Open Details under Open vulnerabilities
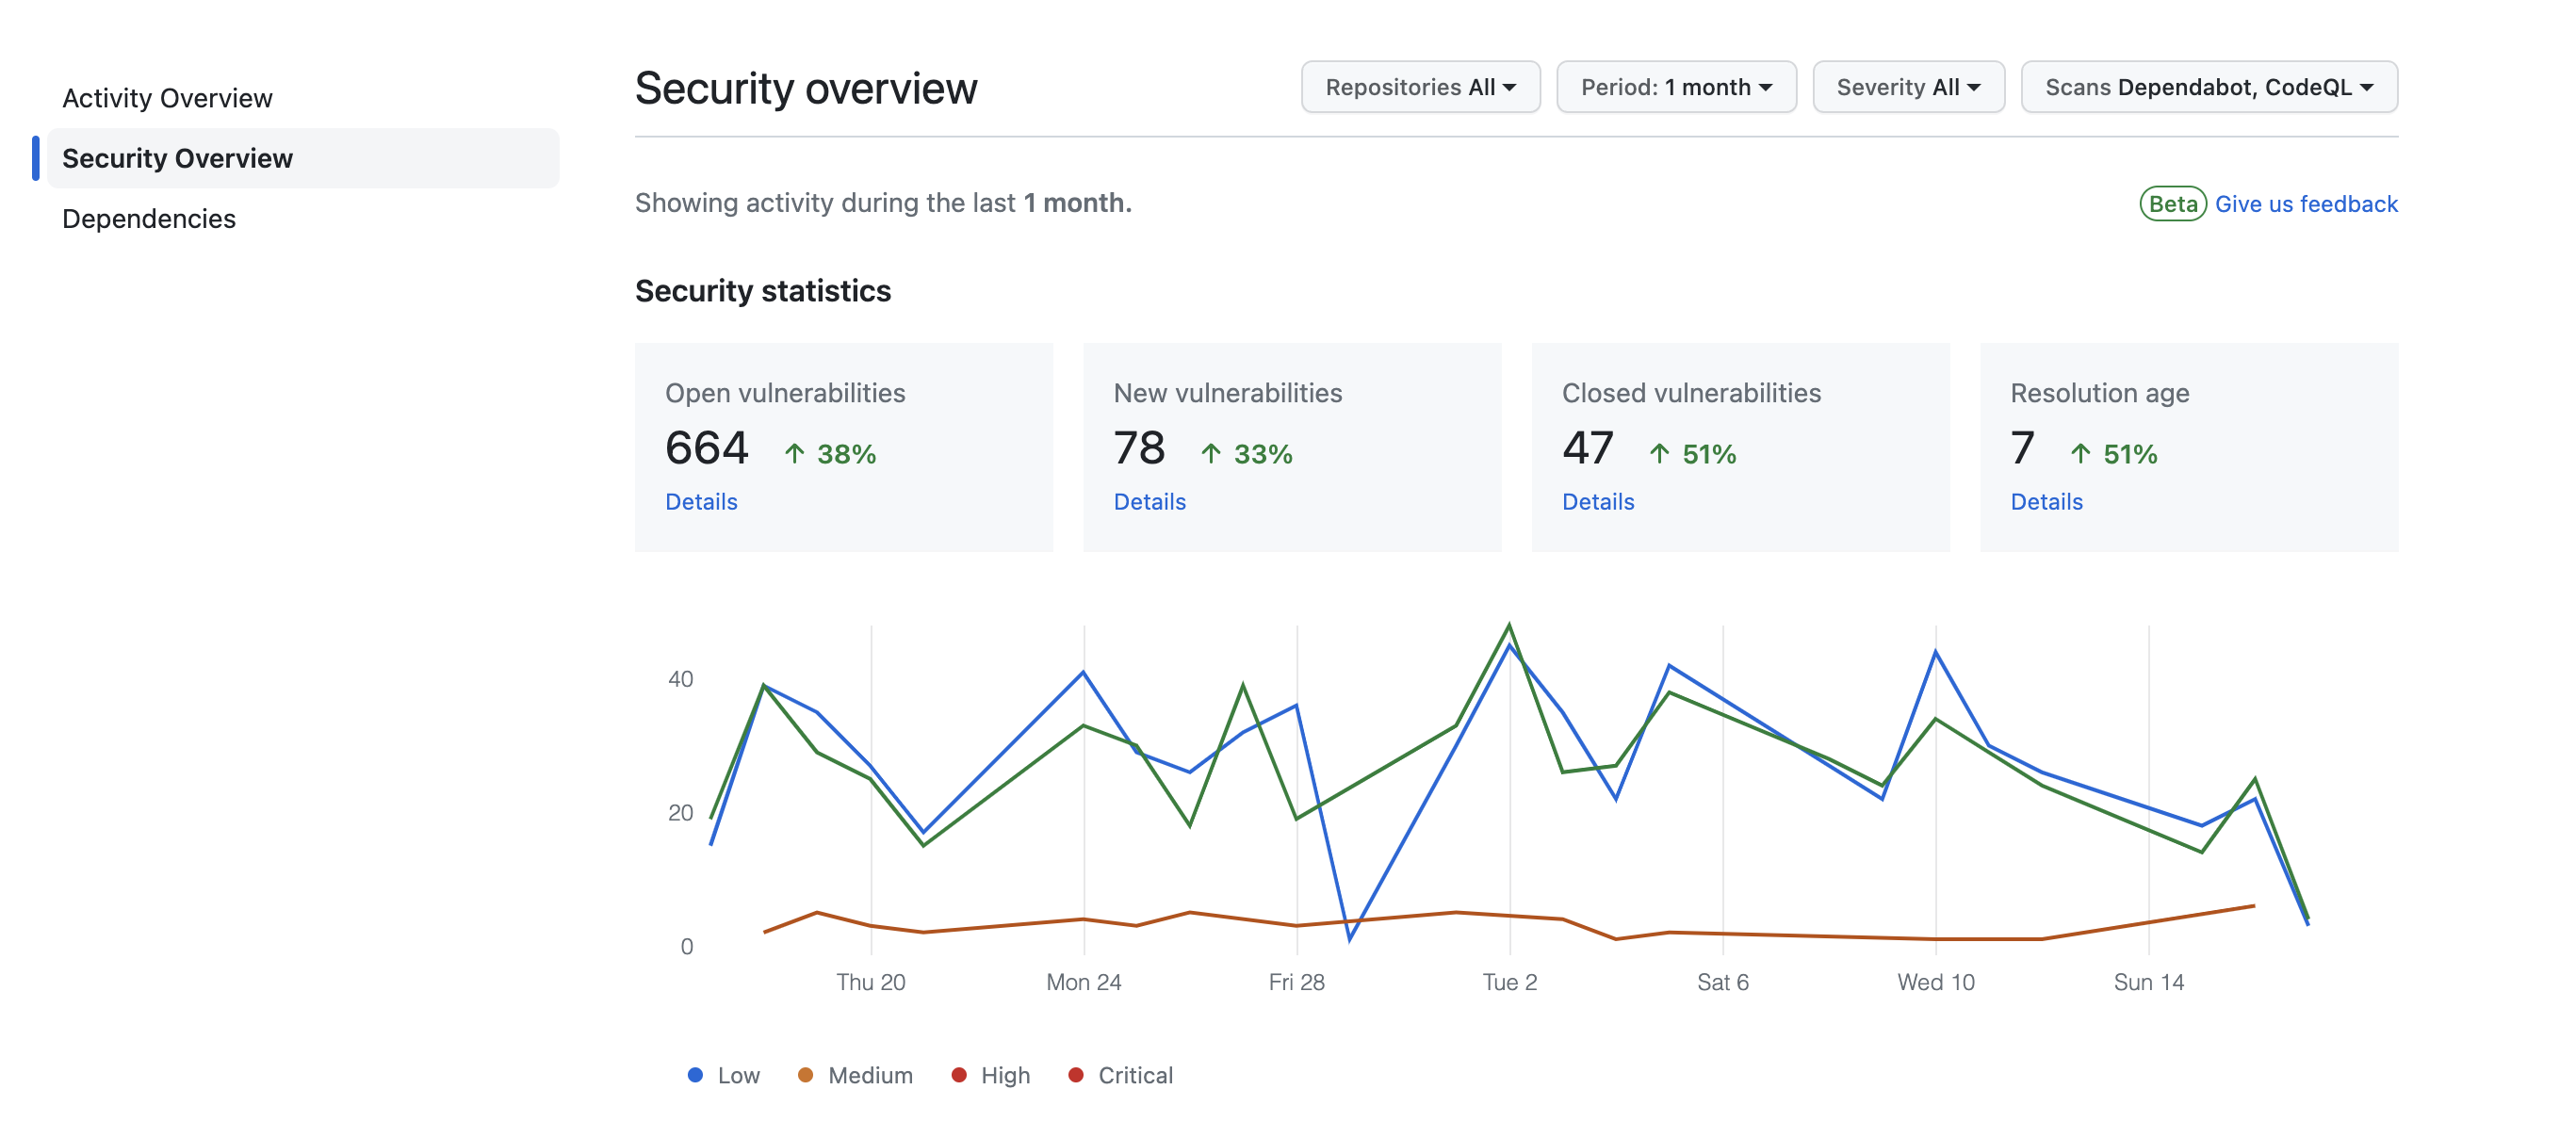Image resolution: width=2576 pixels, height=1138 pixels. [701, 501]
